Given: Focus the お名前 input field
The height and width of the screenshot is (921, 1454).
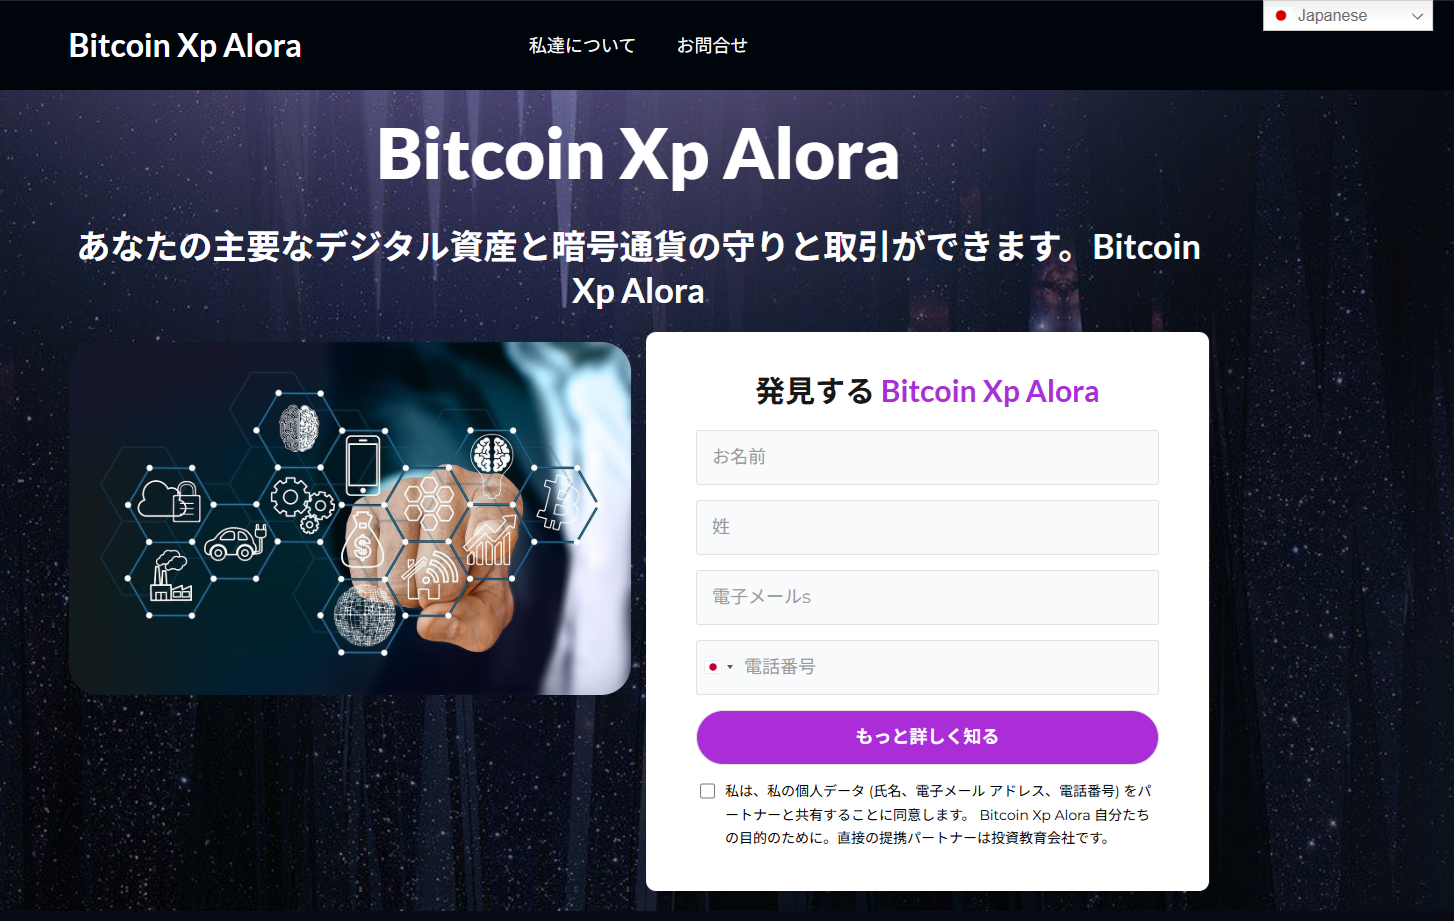Looking at the screenshot, I should 927,457.
